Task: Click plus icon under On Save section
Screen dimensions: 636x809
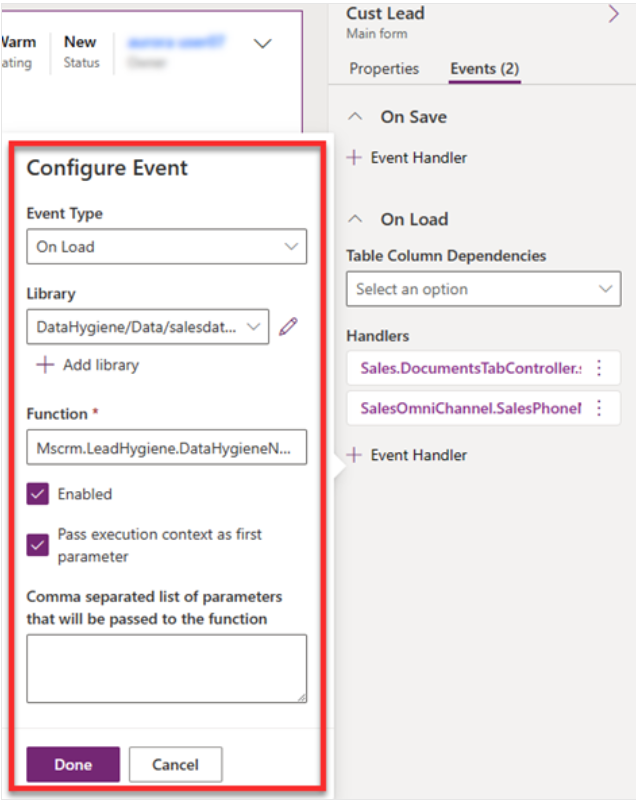Action: click(x=354, y=157)
